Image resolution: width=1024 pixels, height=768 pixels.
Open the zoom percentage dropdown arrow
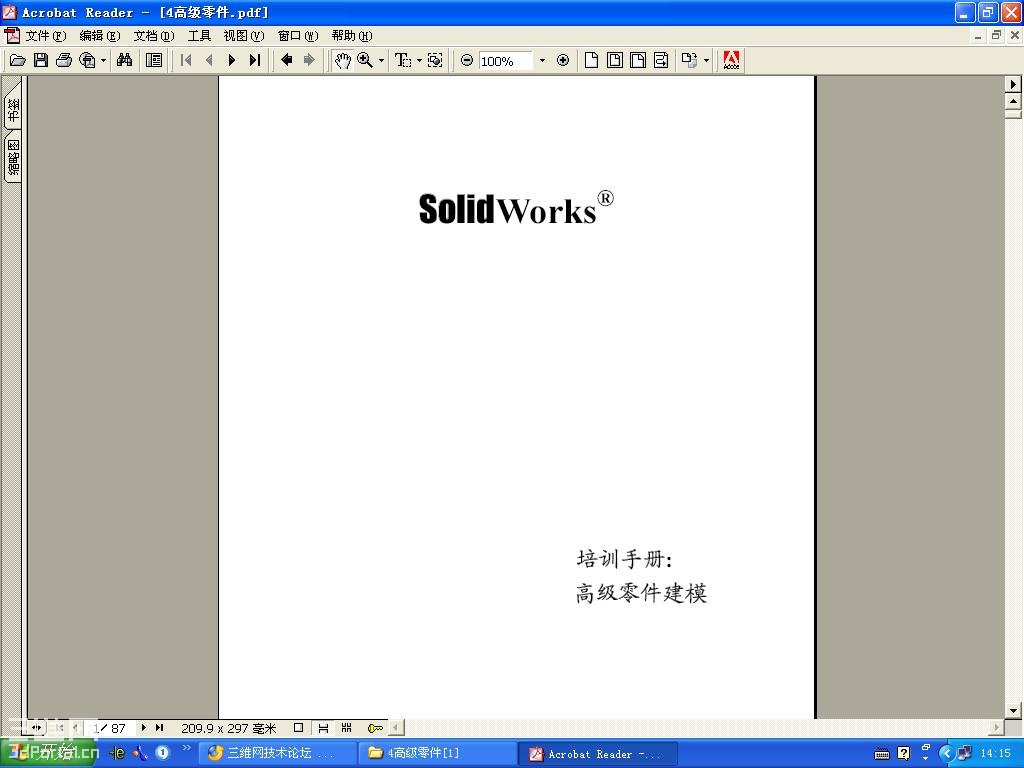pos(542,61)
